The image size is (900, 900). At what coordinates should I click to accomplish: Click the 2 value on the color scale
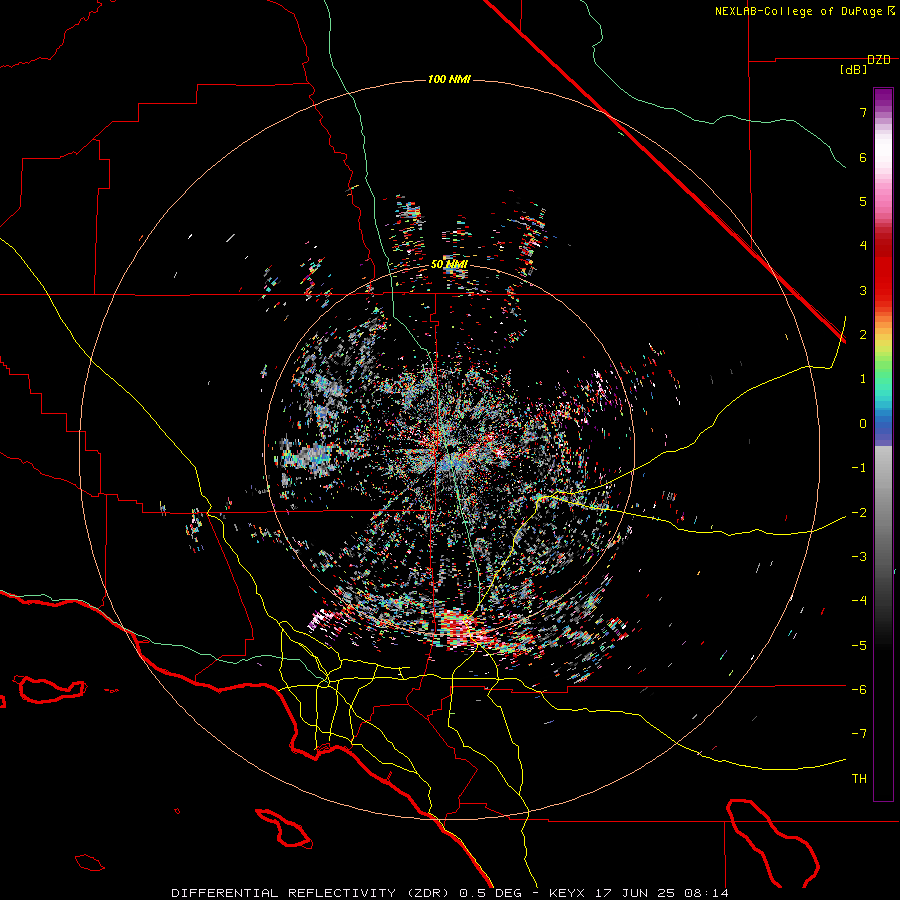863,335
